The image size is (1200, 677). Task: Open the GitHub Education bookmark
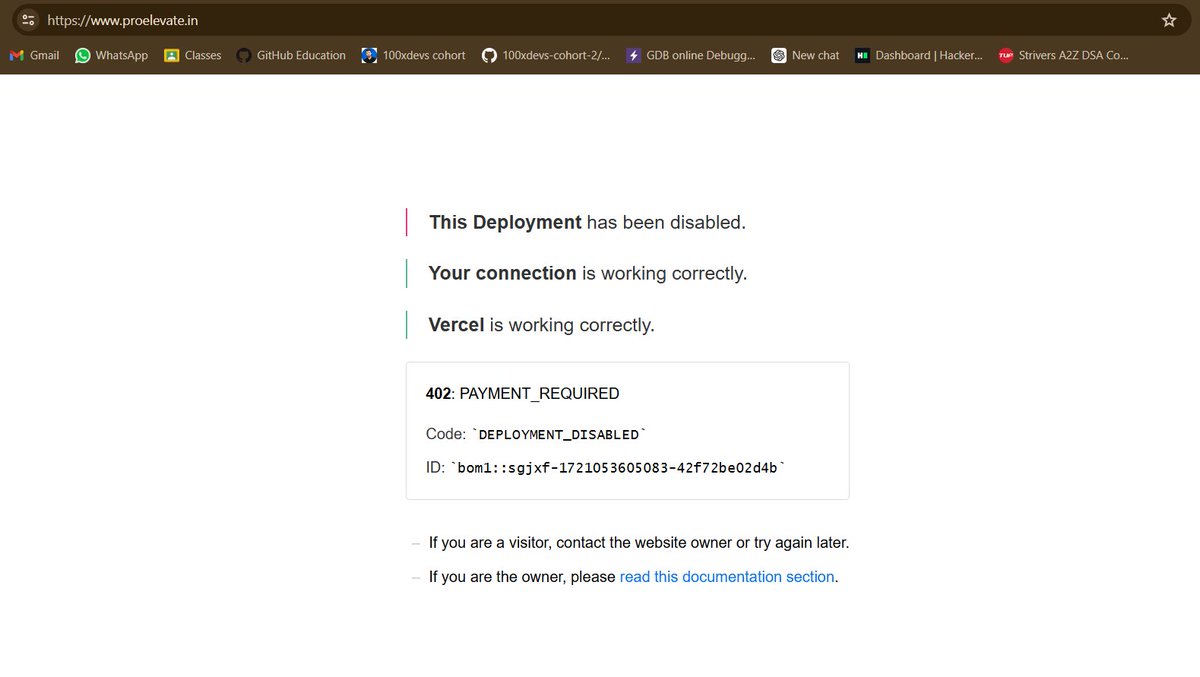pos(291,56)
